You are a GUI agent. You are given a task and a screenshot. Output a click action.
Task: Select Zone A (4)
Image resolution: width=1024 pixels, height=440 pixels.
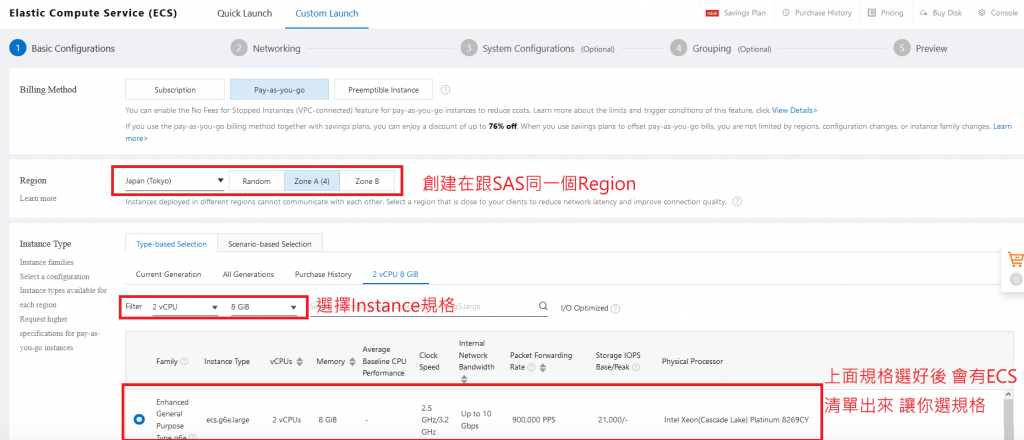312,181
